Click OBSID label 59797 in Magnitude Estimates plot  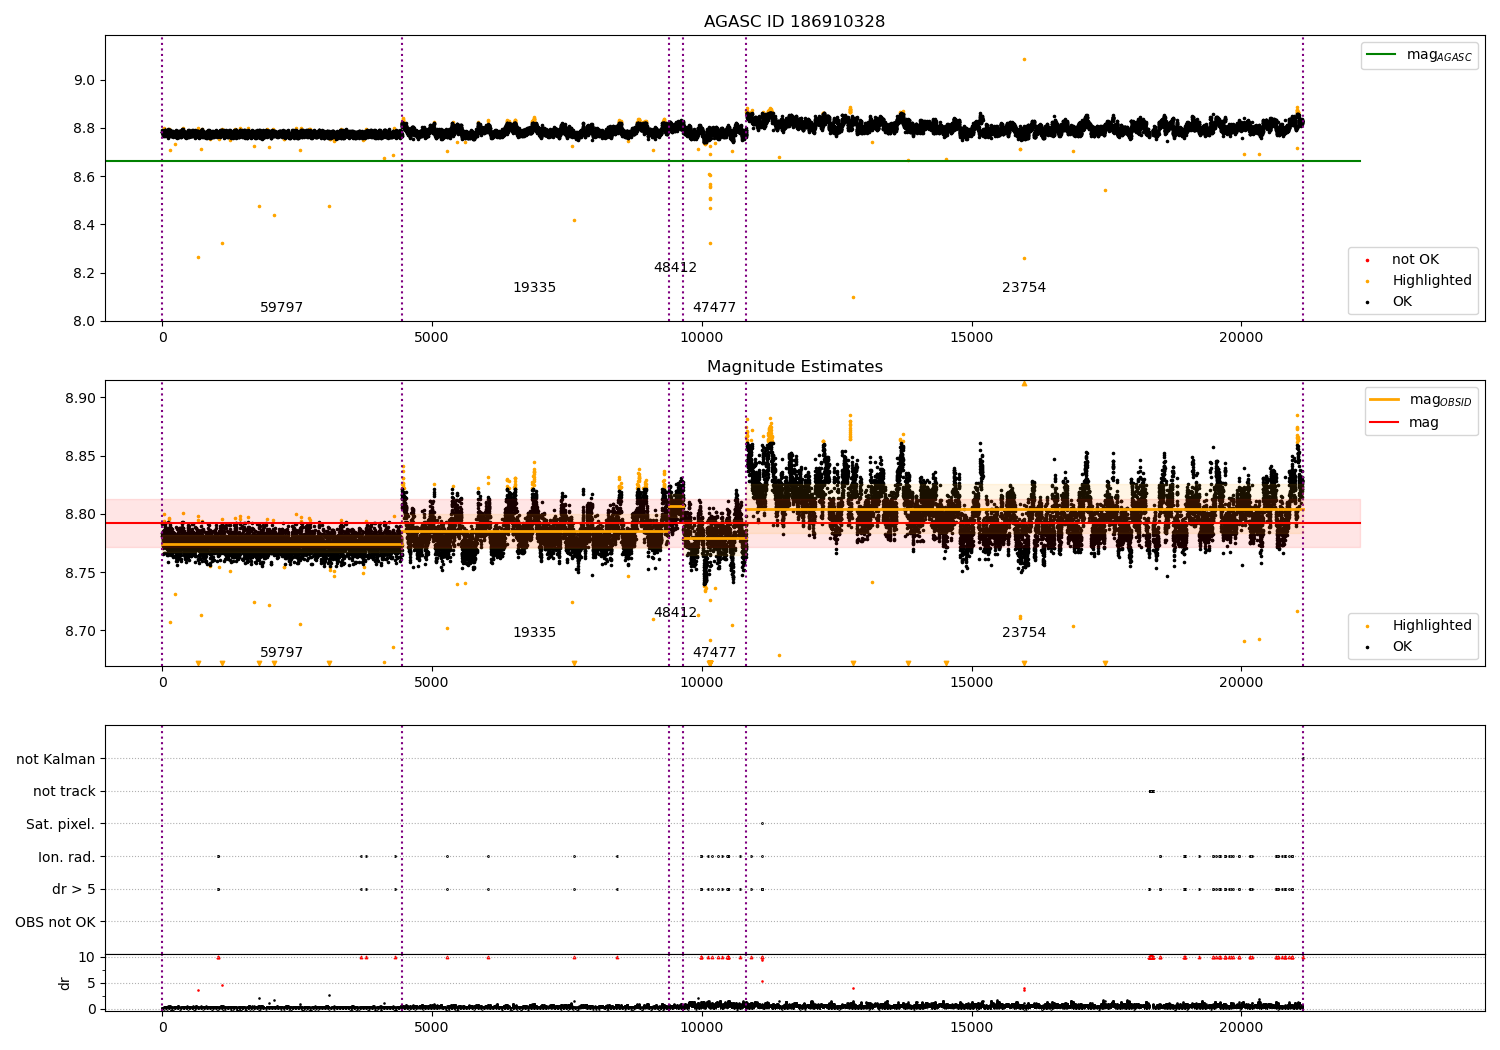(x=281, y=653)
